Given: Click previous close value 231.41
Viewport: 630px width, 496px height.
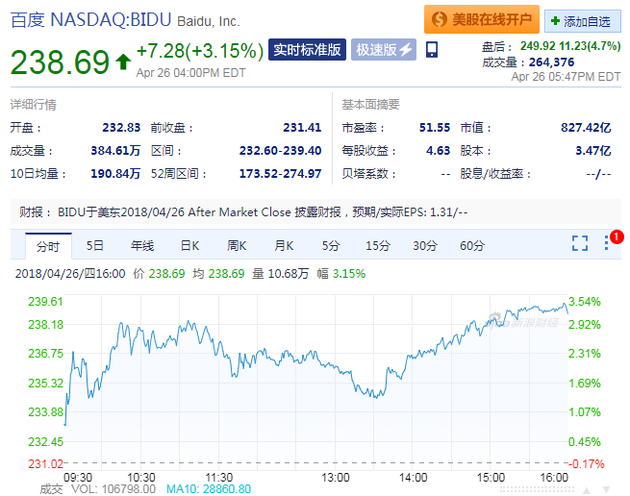Looking at the screenshot, I should tap(302, 127).
